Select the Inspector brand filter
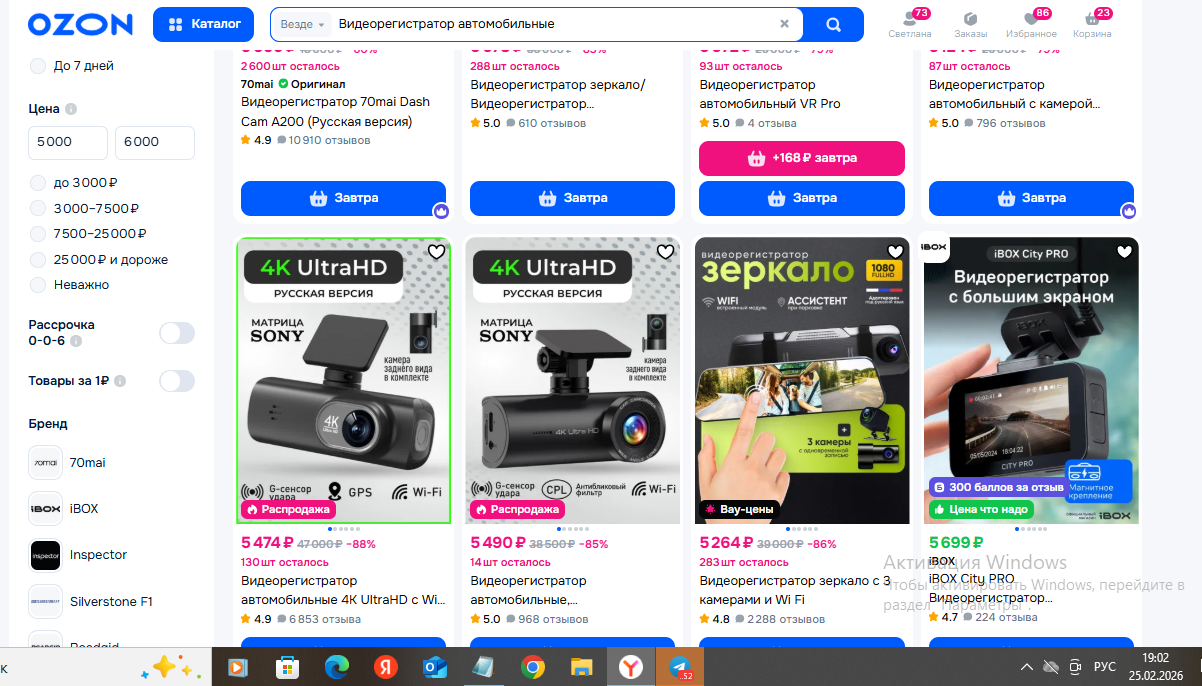 (x=78, y=555)
